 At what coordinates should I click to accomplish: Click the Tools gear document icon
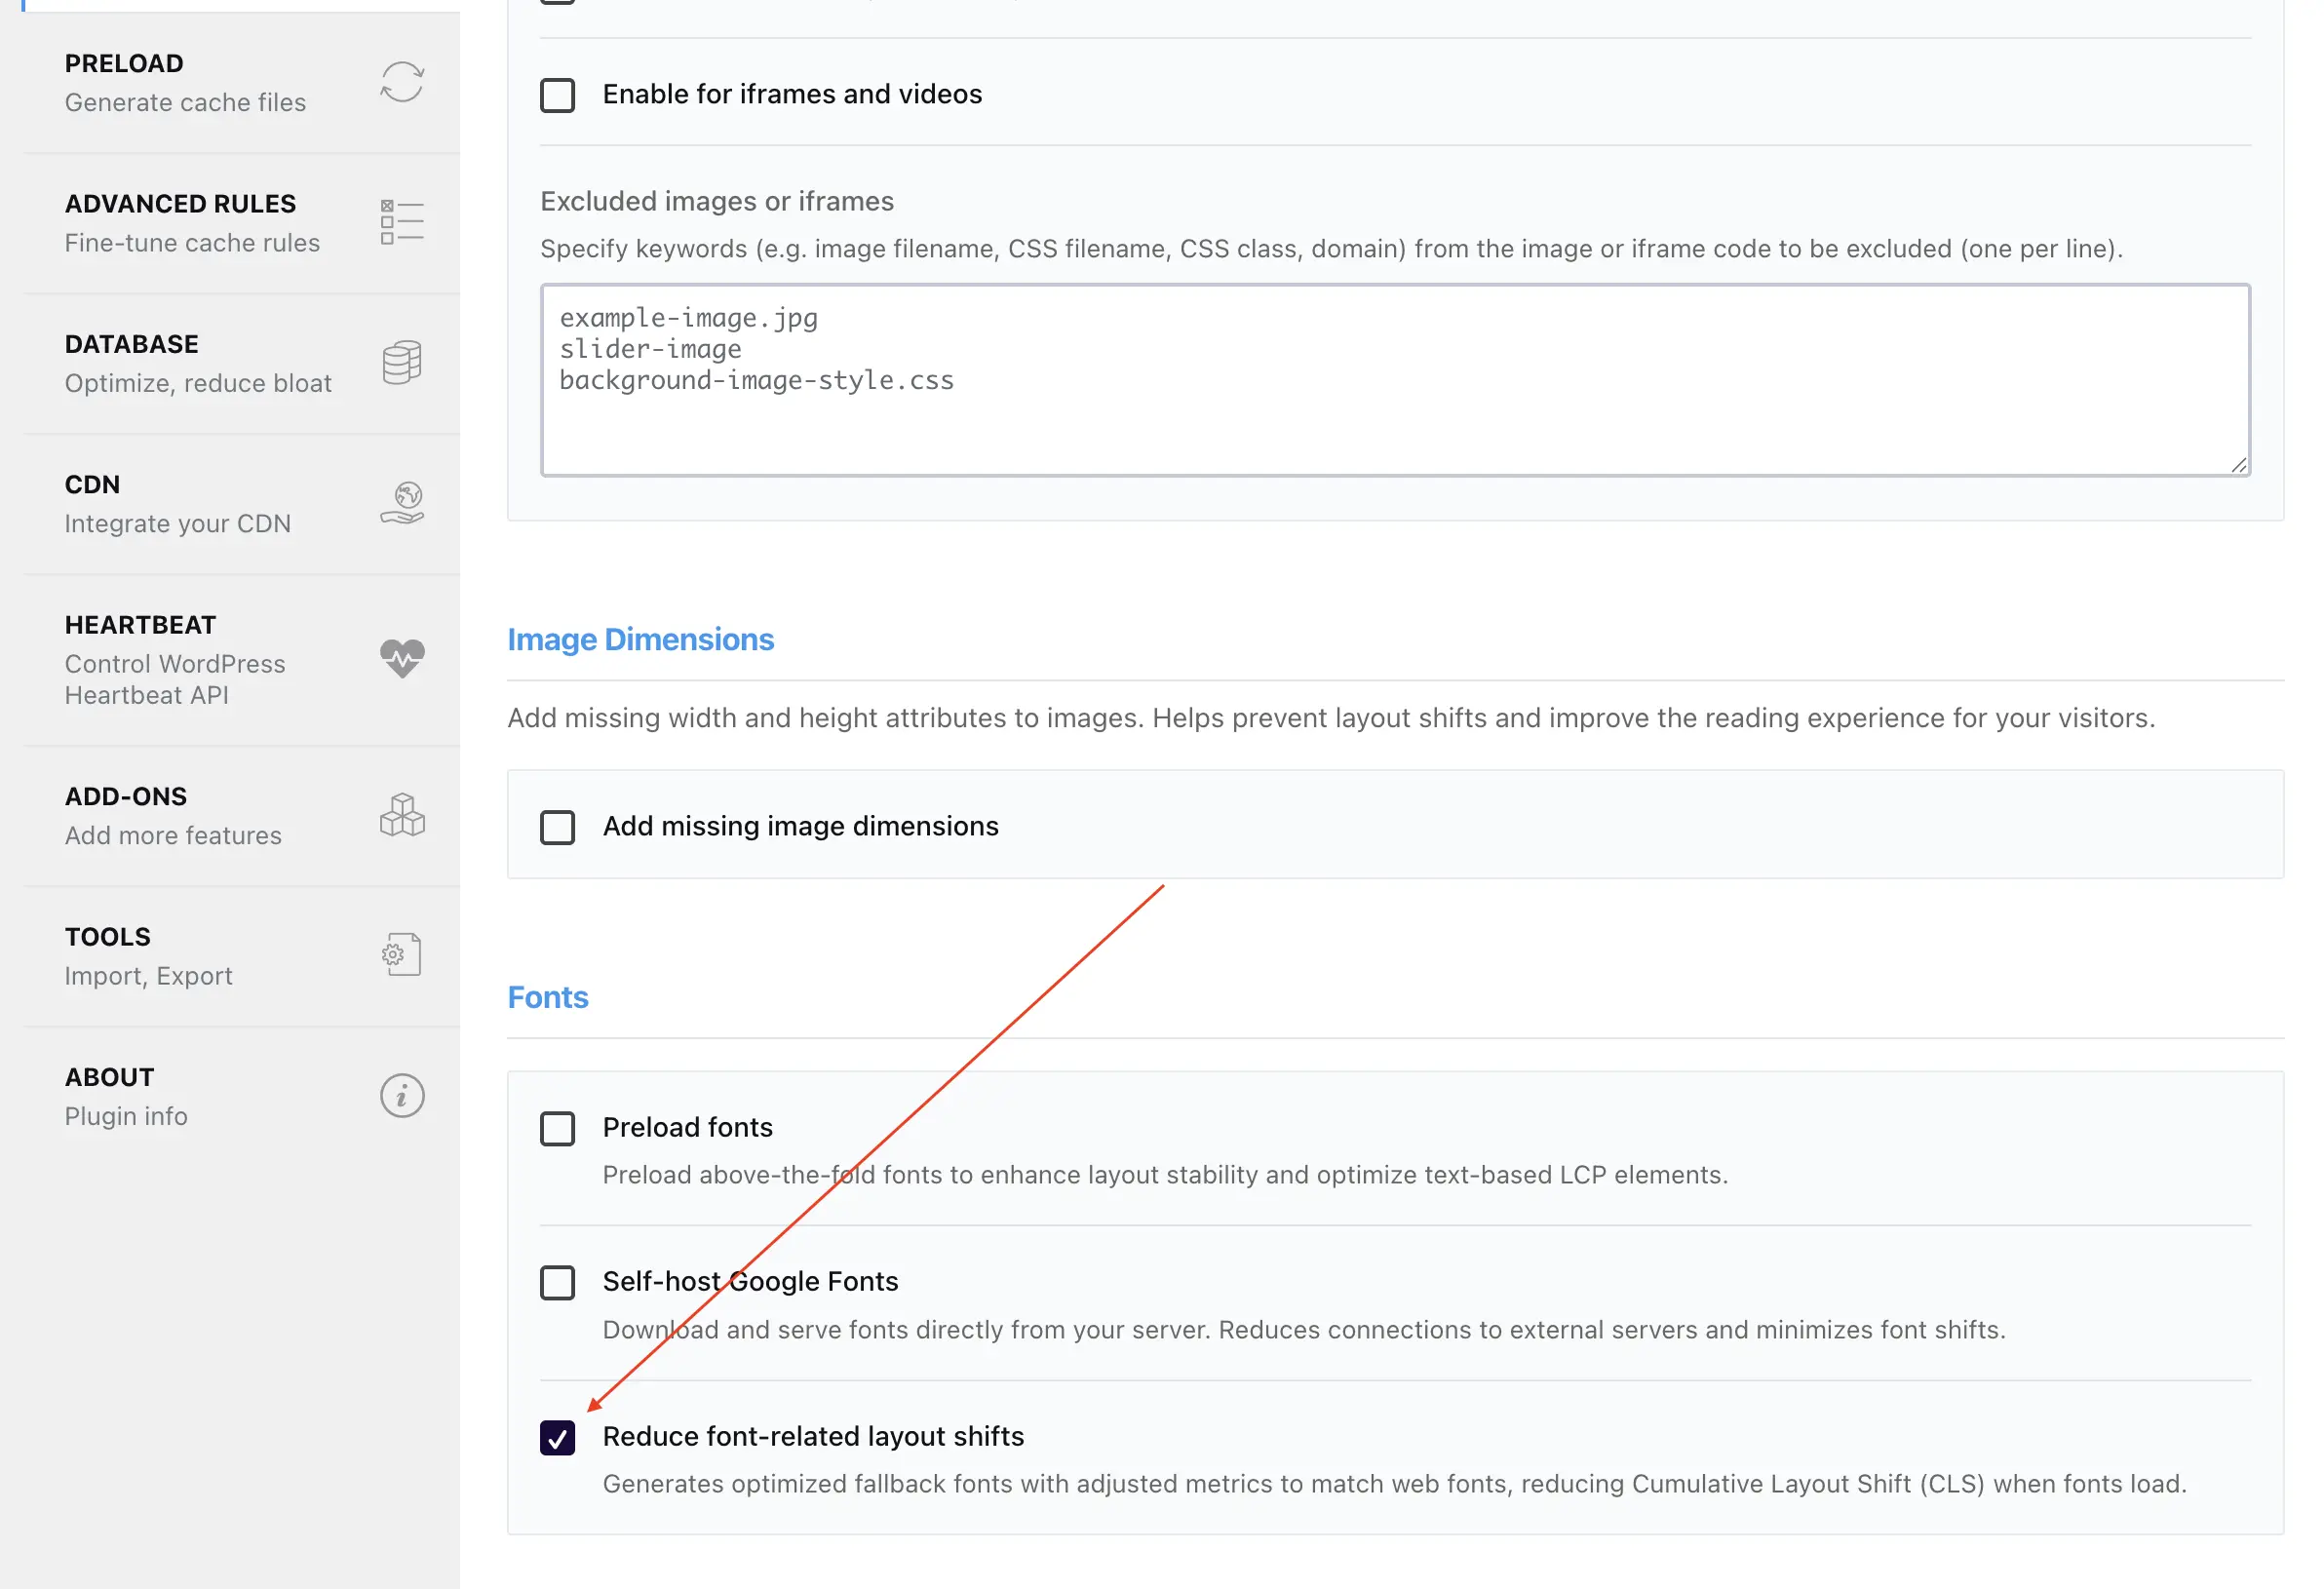(402, 955)
